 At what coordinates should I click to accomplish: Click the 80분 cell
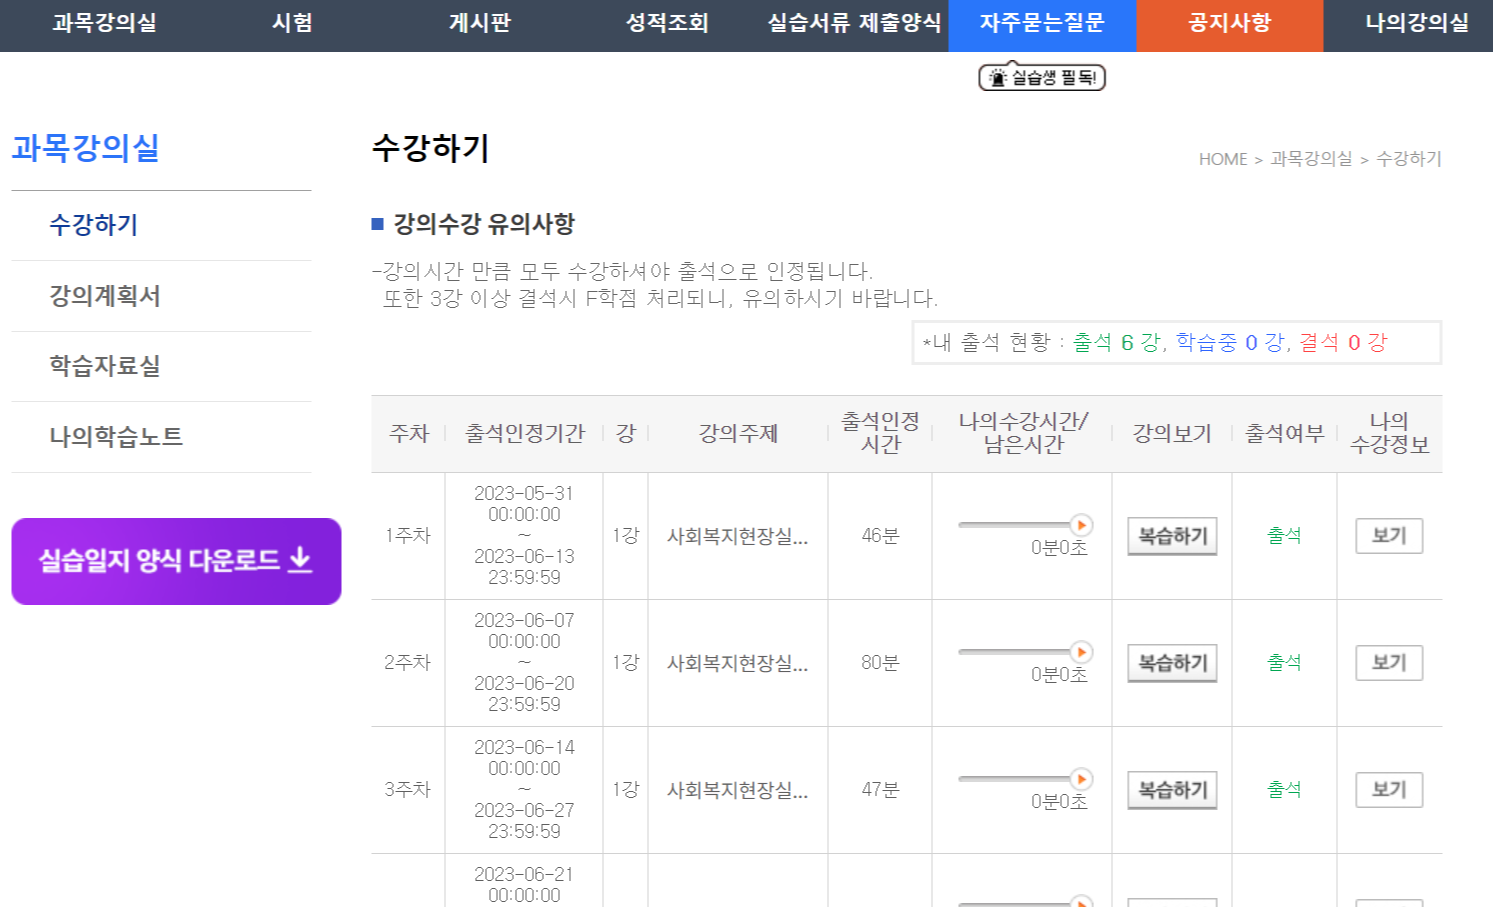pos(880,663)
